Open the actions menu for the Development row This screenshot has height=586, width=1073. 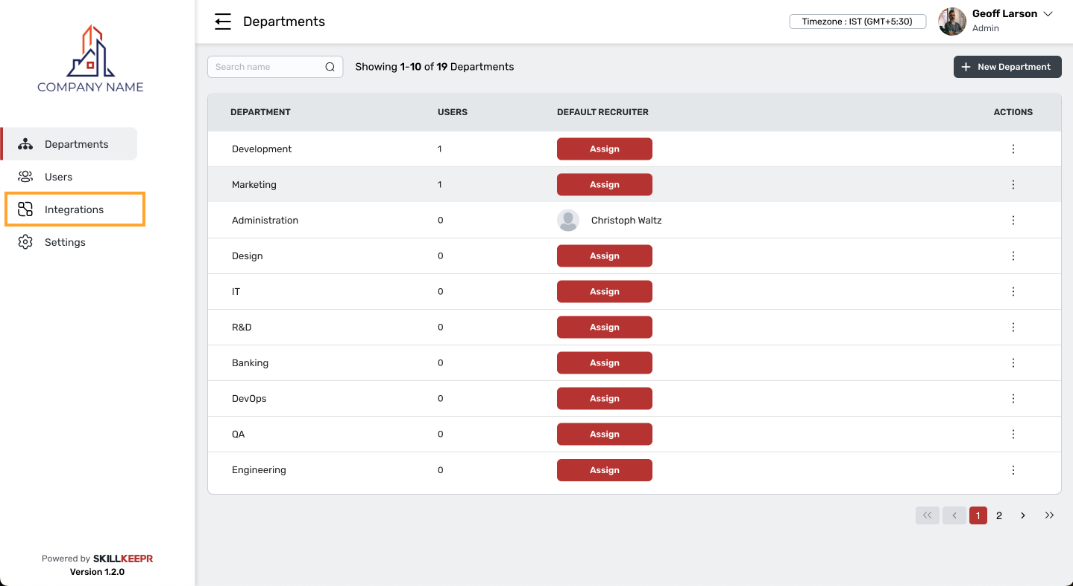coord(1013,149)
